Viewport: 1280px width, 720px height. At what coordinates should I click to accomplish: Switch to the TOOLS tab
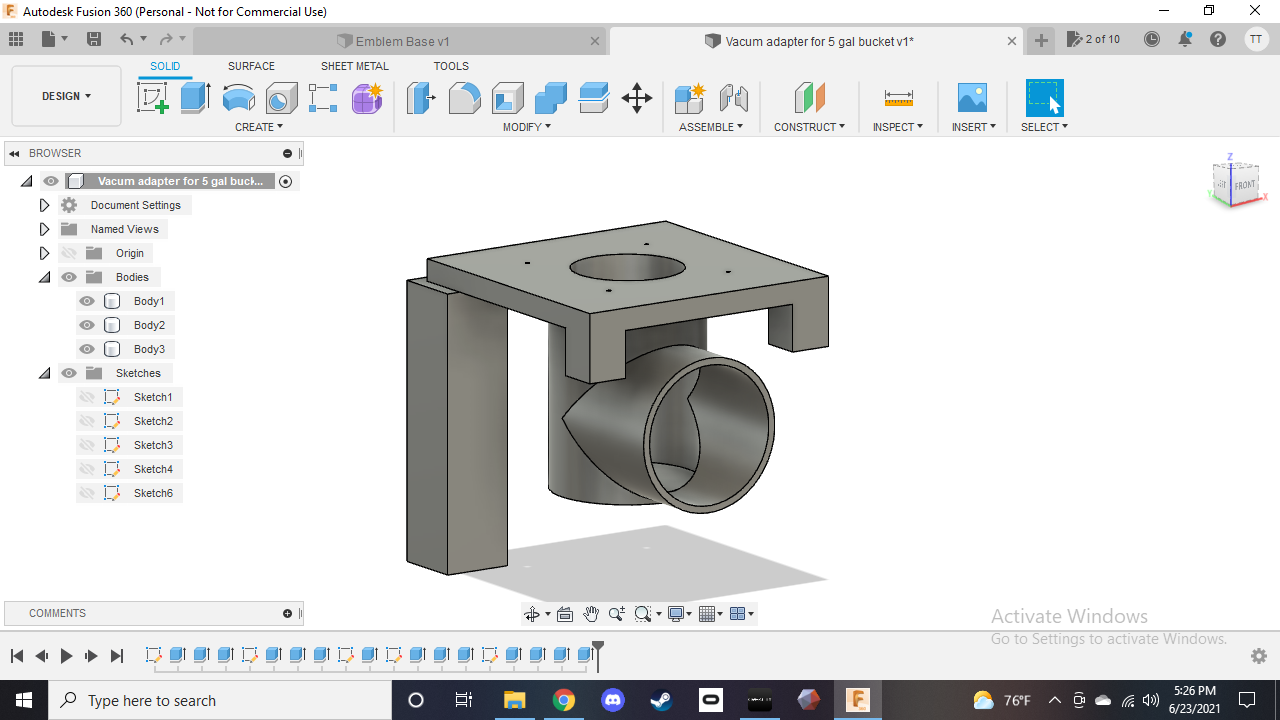click(451, 66)
